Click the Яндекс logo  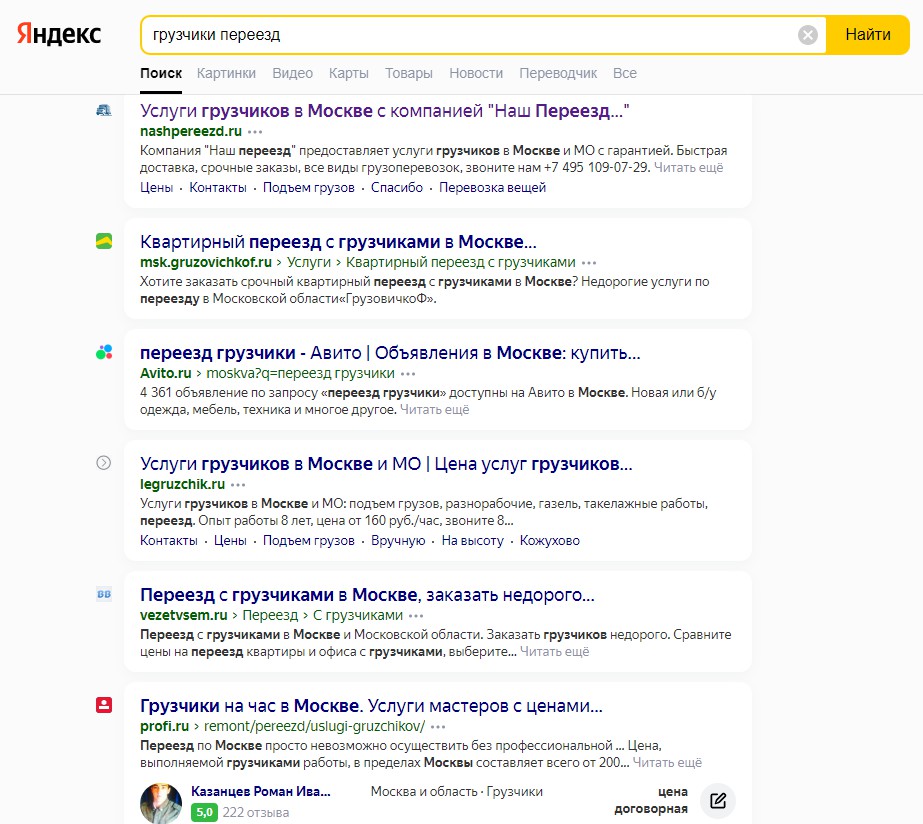(x=59, y=34)
